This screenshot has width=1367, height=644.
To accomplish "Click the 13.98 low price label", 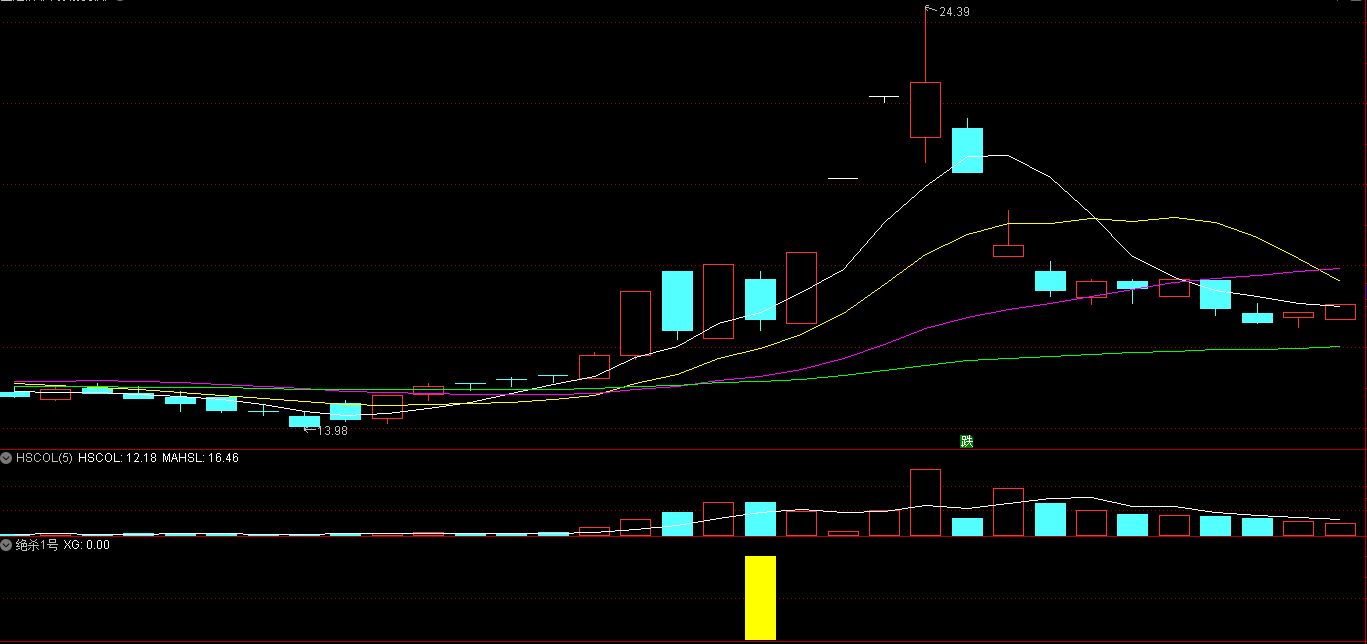I will point(331,431).
